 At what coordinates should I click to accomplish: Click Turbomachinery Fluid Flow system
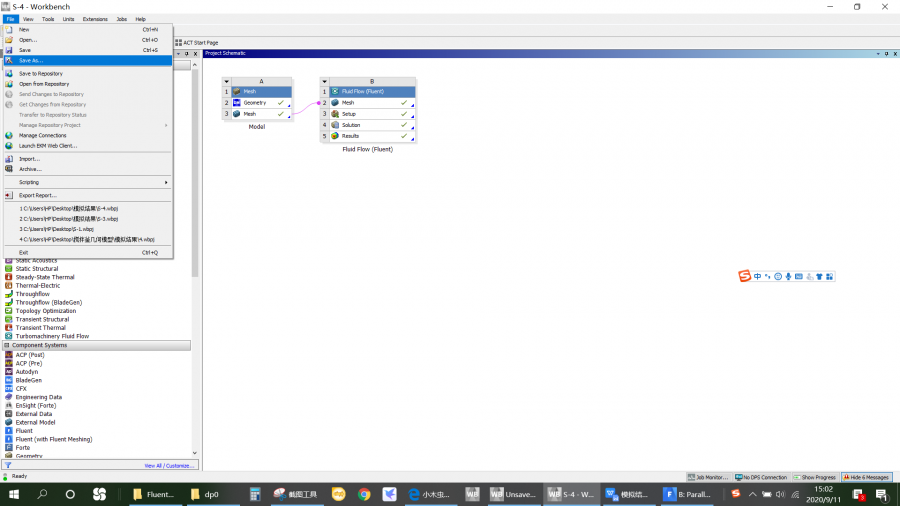[x=52, y=336]
